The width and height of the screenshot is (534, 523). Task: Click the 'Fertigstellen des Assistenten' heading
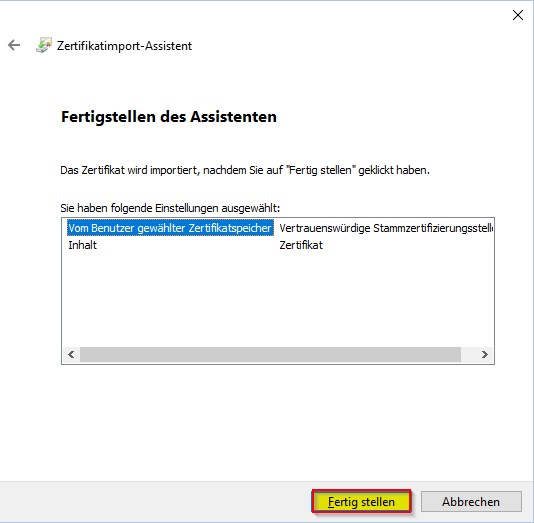[x=169, y=116]
